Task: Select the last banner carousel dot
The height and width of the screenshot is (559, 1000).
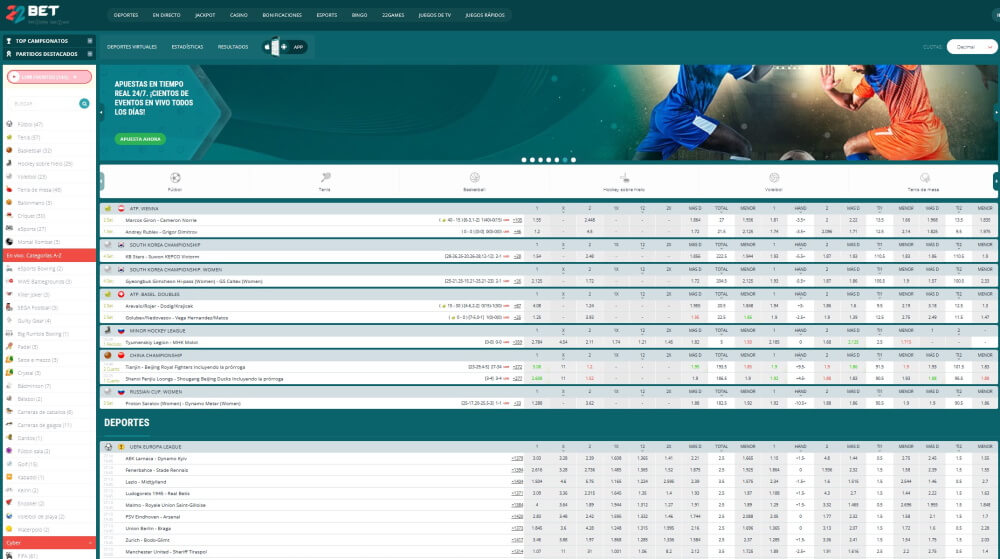Action: tap(573, 160)
